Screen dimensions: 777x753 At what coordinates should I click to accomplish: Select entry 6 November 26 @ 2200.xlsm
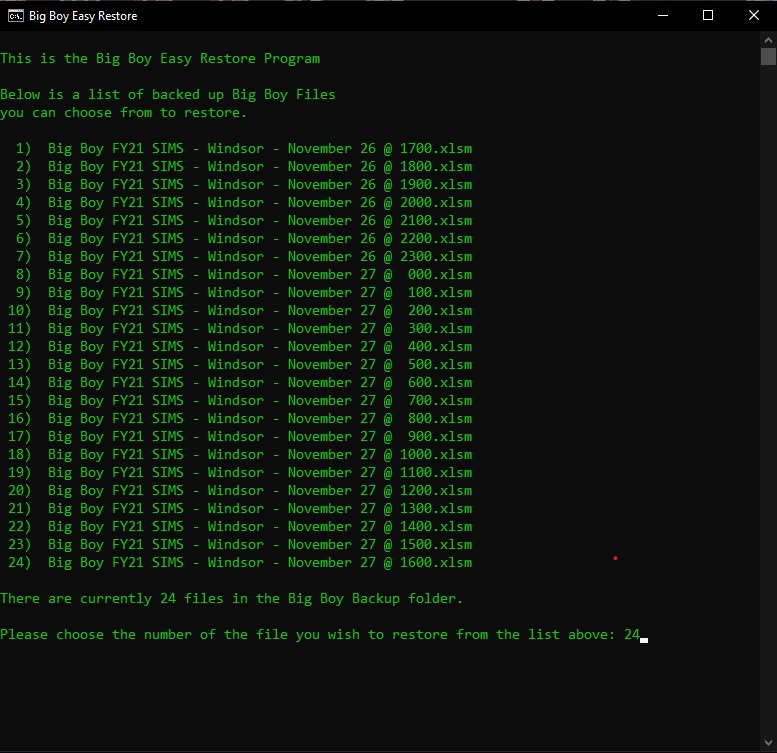pos(244,238)
